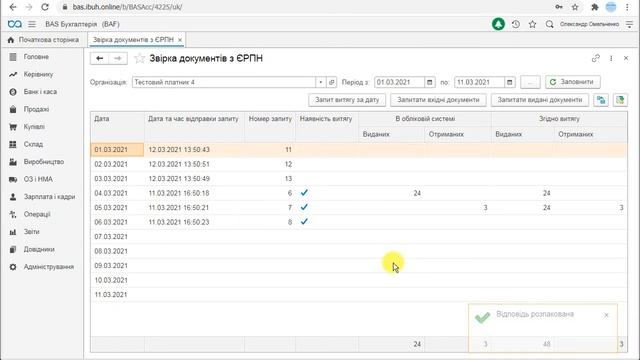Dismiss the Відповідь розпакована notification
The width and height of the screenshot is (640, 360).
coord(606,315)
